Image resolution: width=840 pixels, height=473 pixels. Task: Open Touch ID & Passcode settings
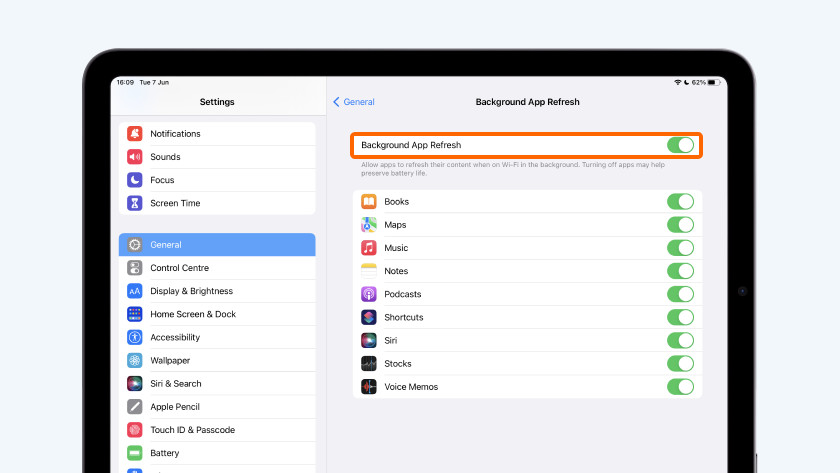pos(192,430)
